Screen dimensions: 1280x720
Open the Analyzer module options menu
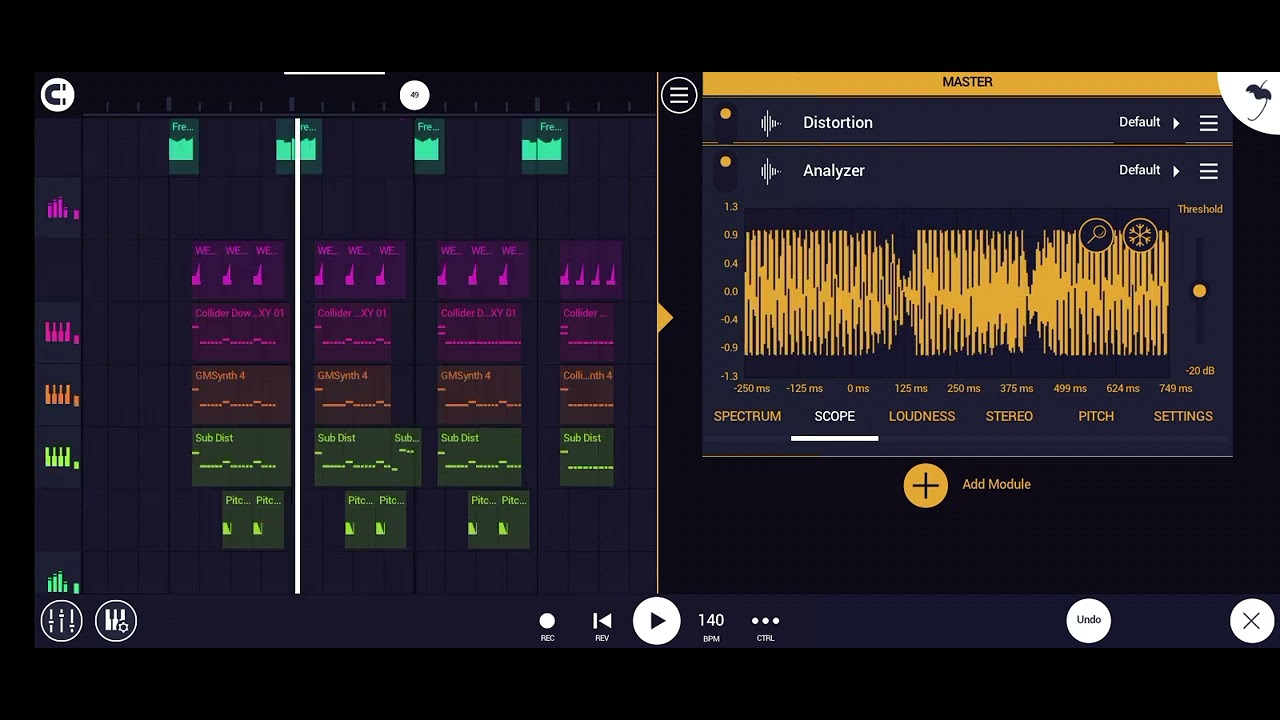coord(1209,171)
